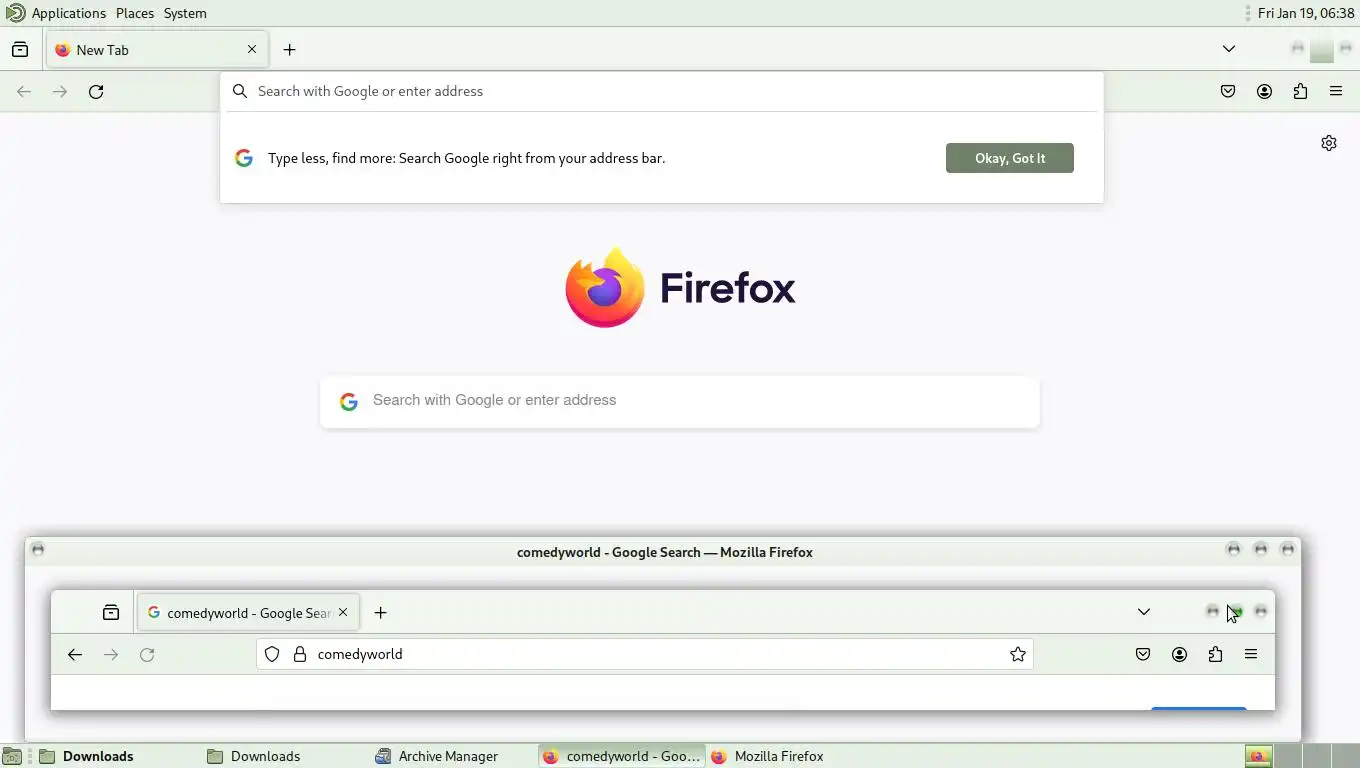
Task: Open Extensions in the top window's toolbar
Action: (x=1300, y=91)
